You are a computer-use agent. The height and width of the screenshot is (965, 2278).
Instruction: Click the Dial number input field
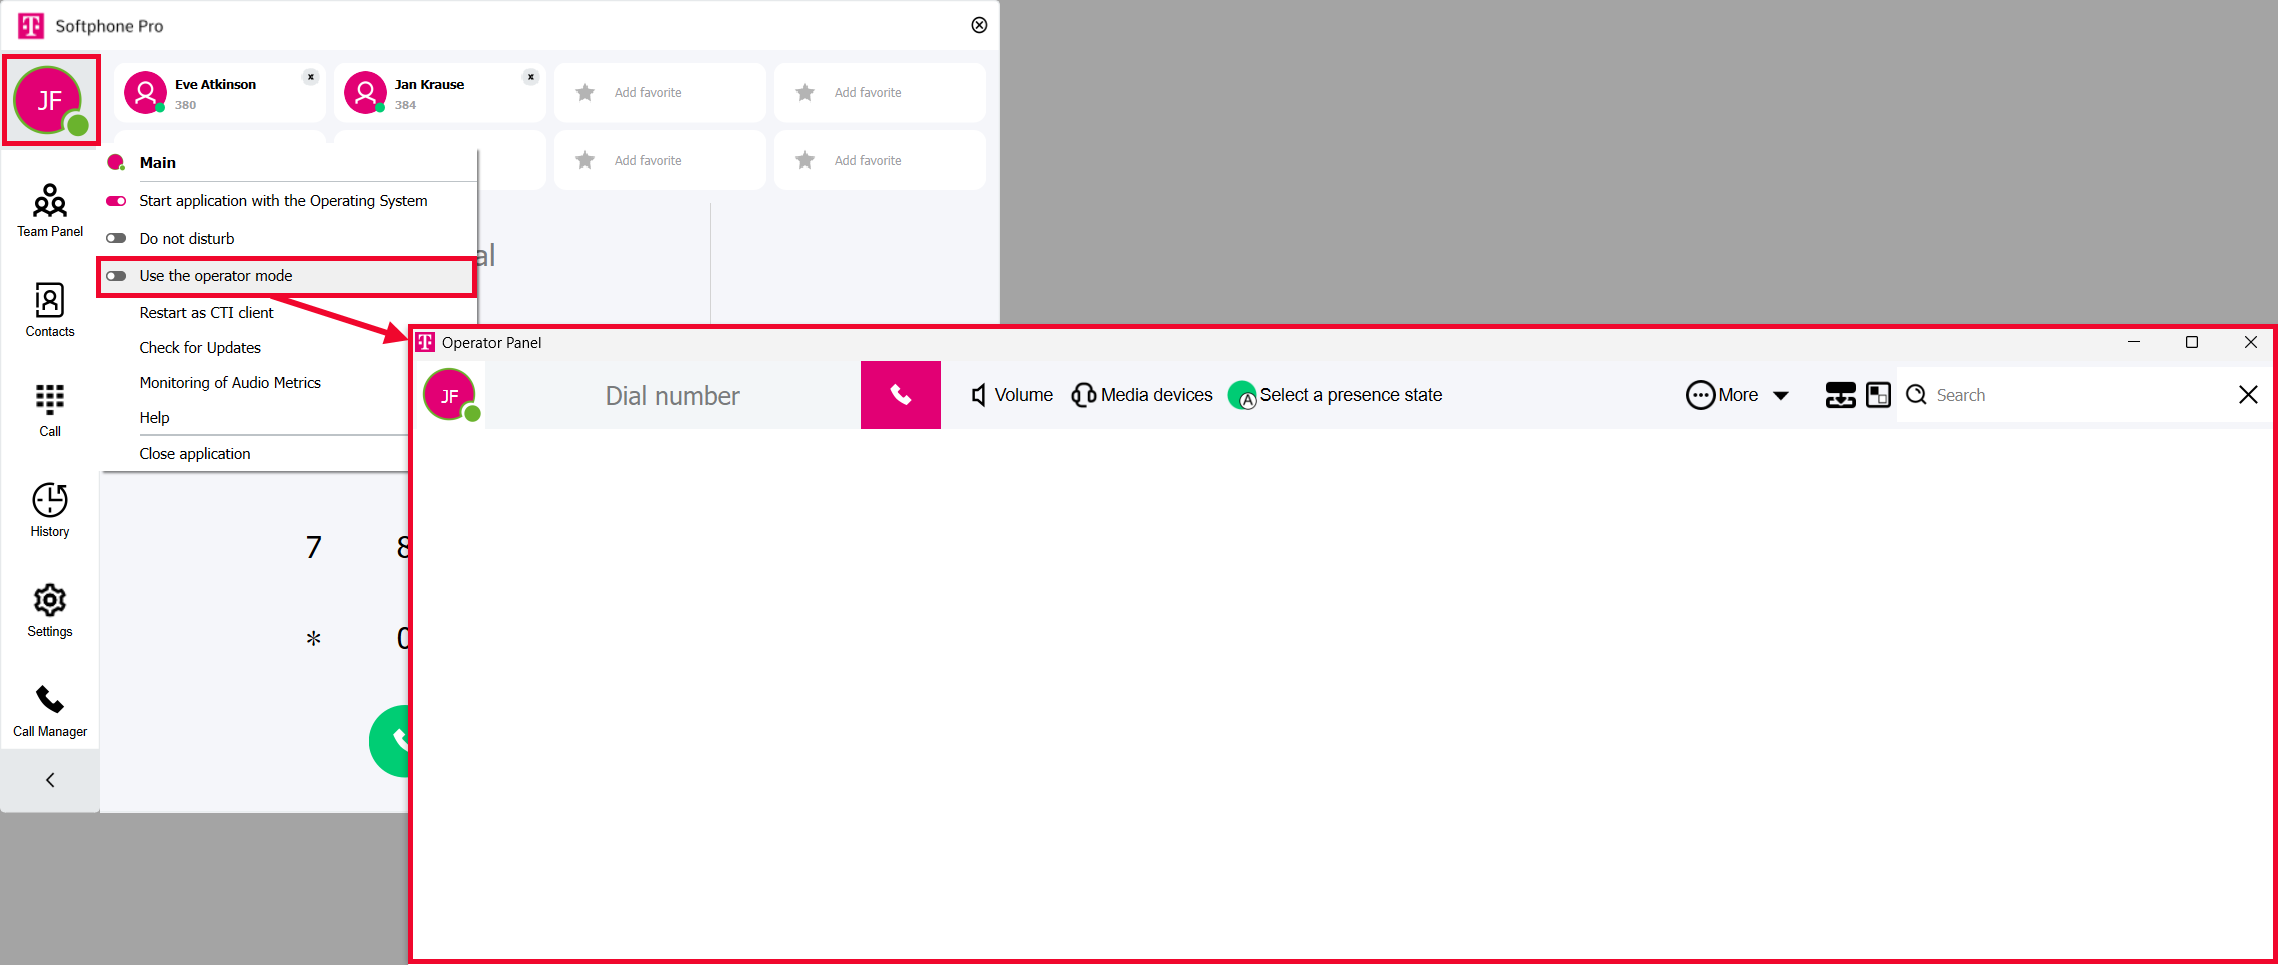click(672, 396)
